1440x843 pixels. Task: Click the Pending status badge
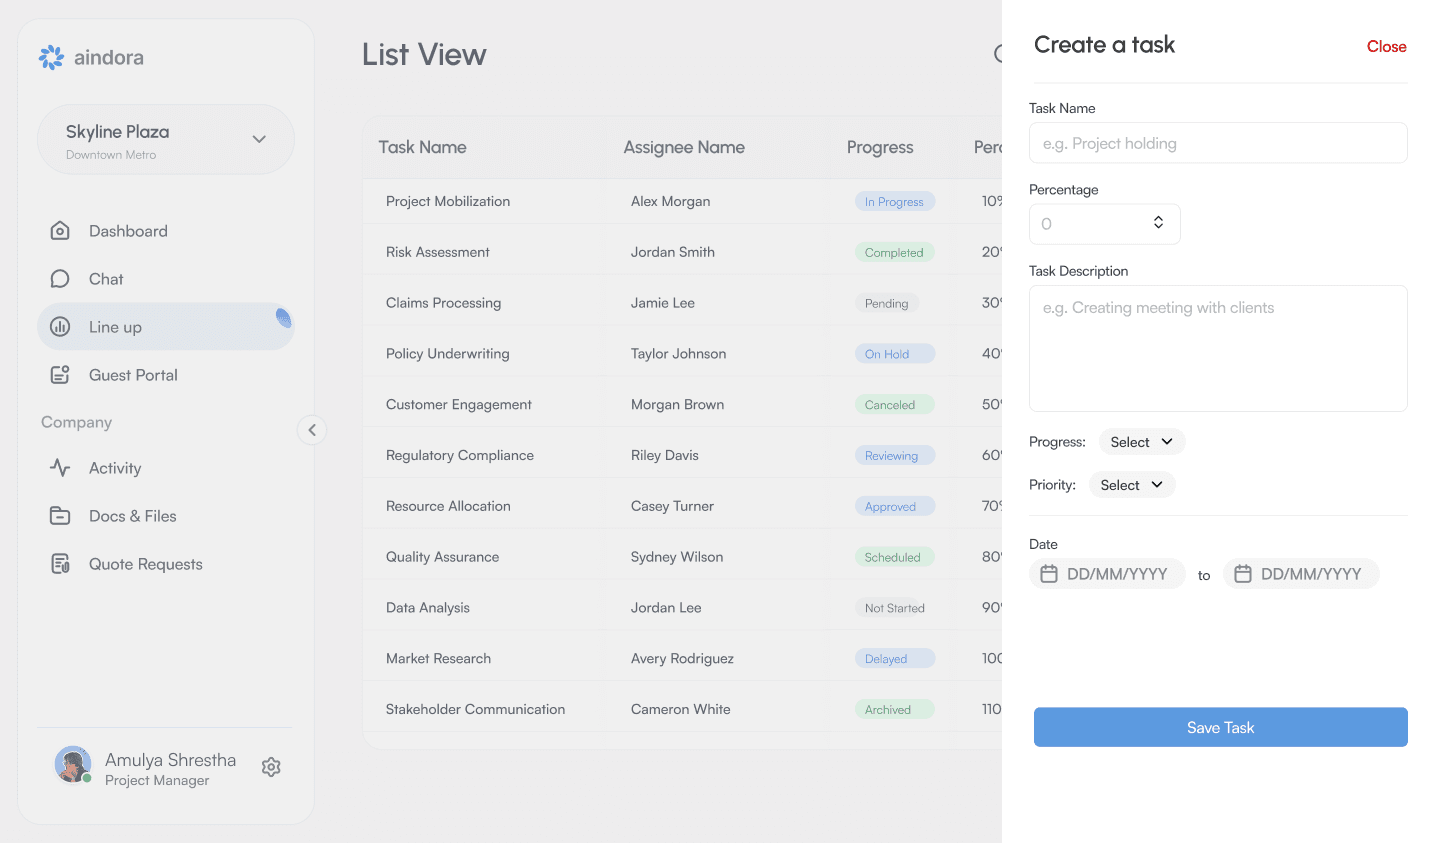pyautogui.click(x=887, y=304)
